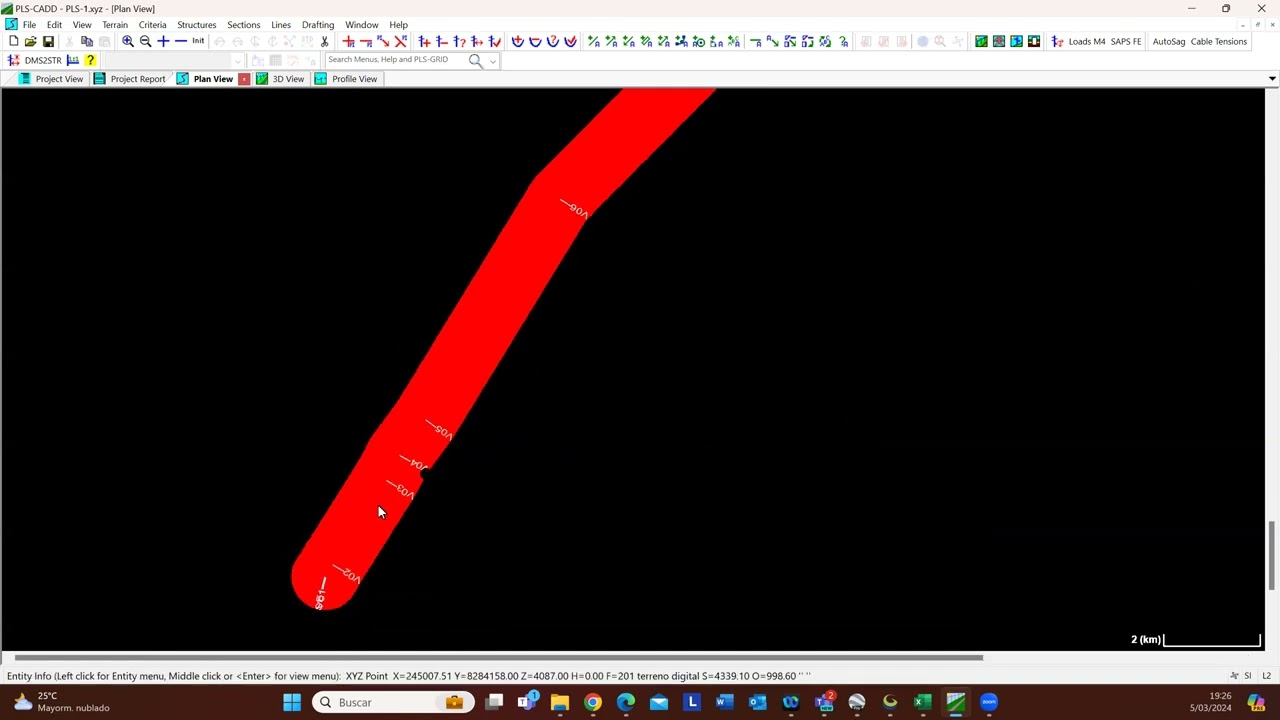Image resolution: width=1280 pixels, height=720 pixels.
Task: Open the File menu
Action: [29, 25]
